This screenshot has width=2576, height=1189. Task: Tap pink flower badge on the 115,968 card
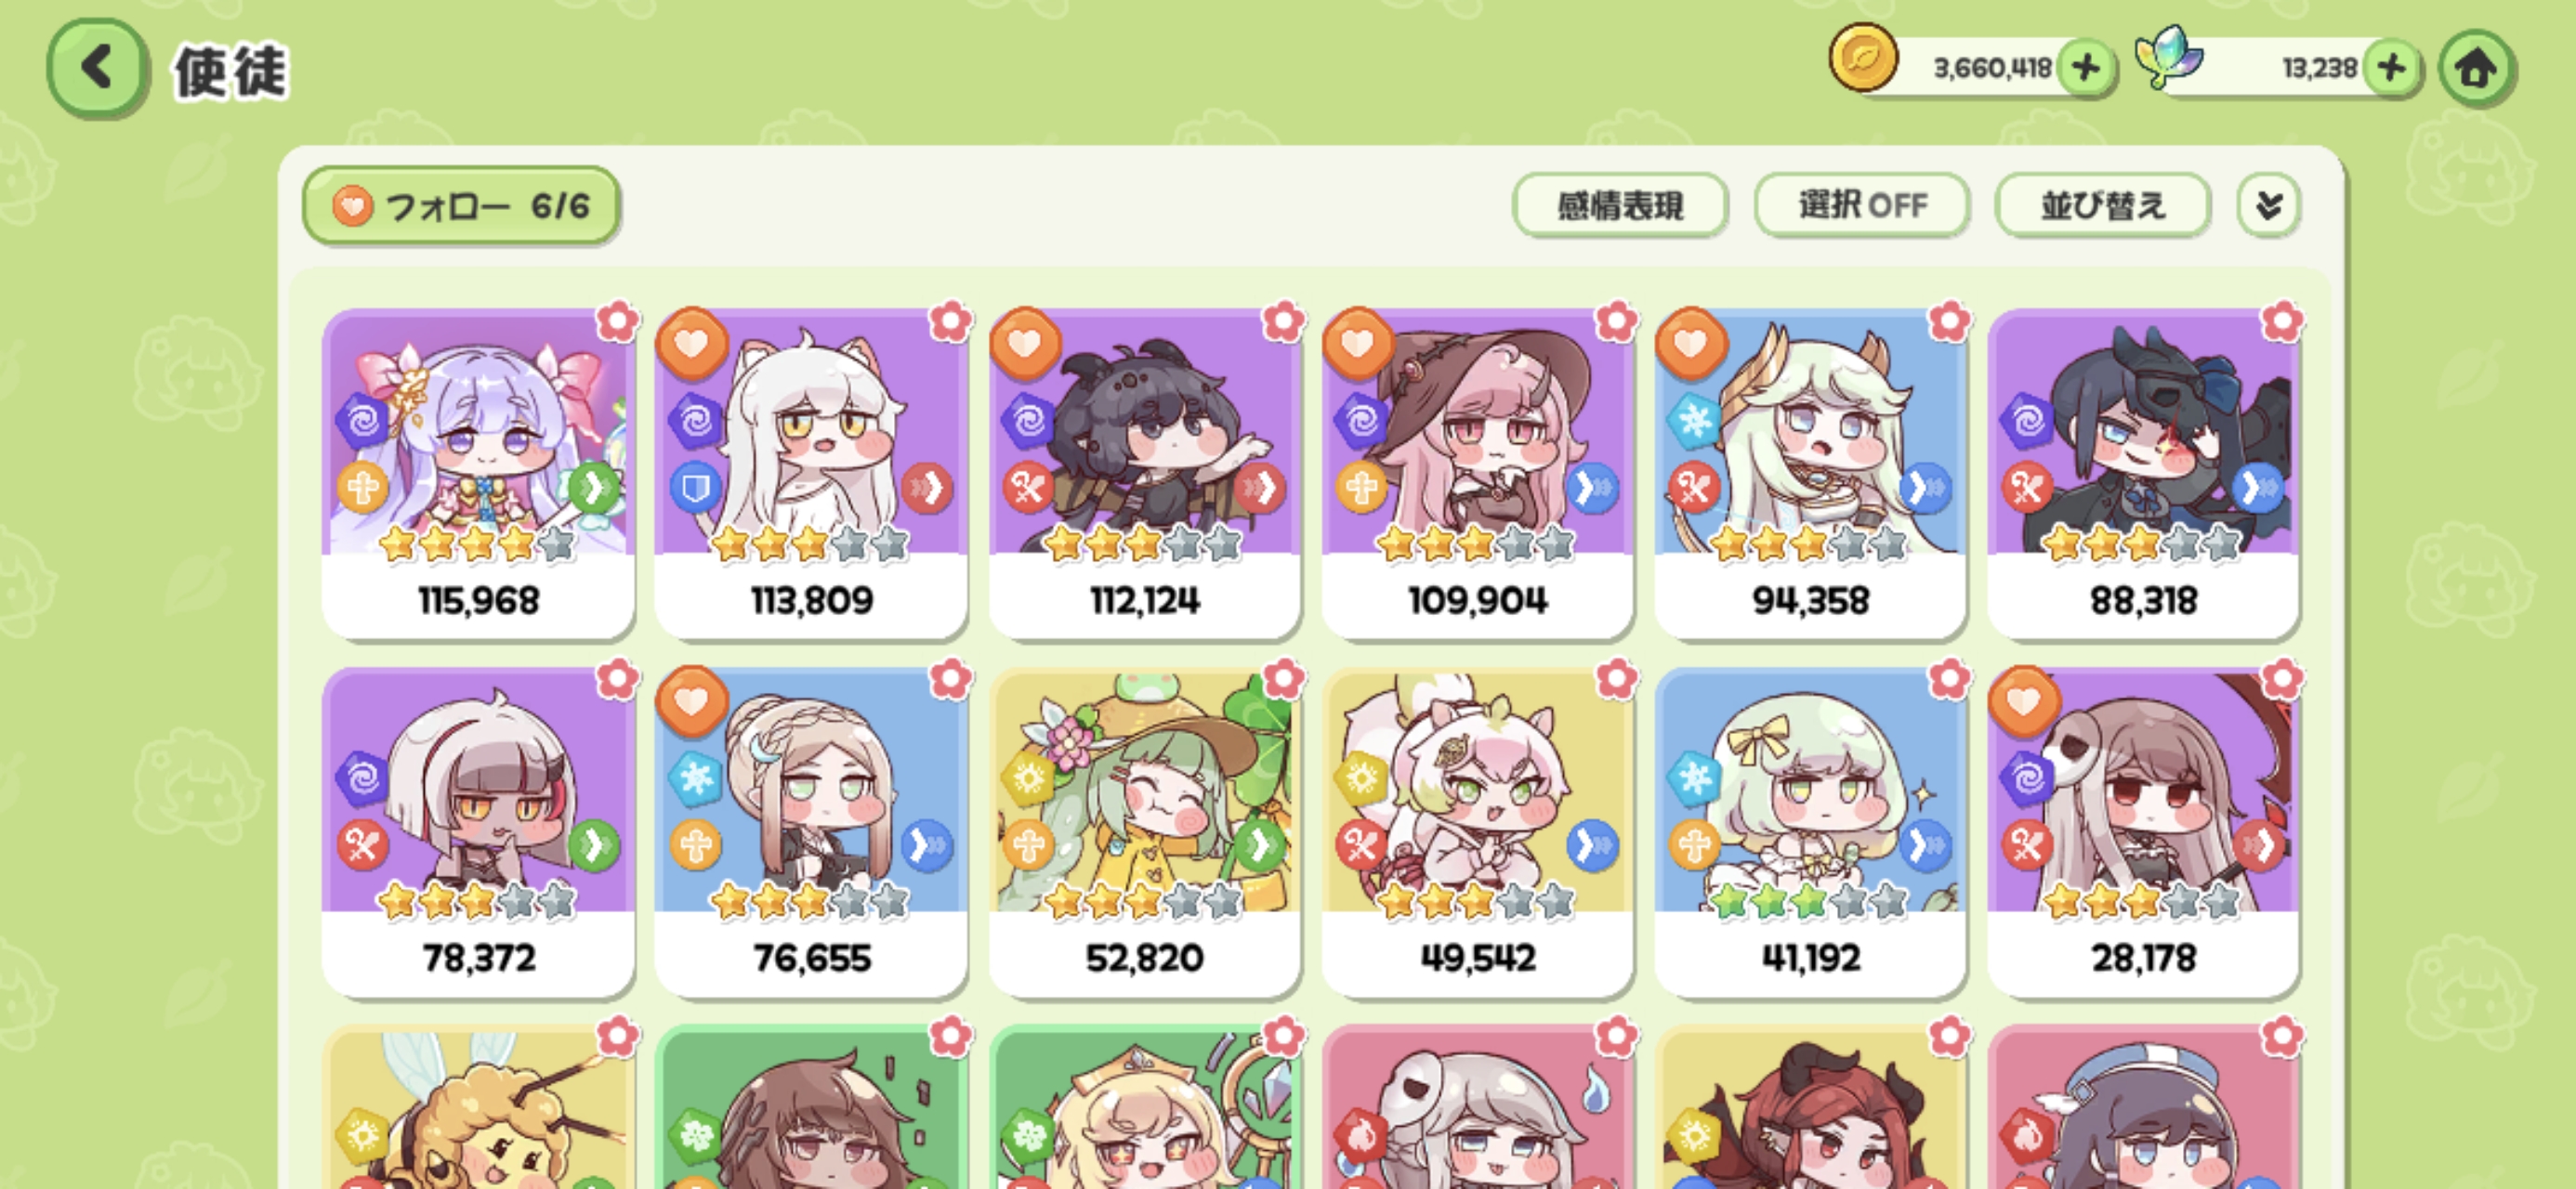click(x=617, y=321)
